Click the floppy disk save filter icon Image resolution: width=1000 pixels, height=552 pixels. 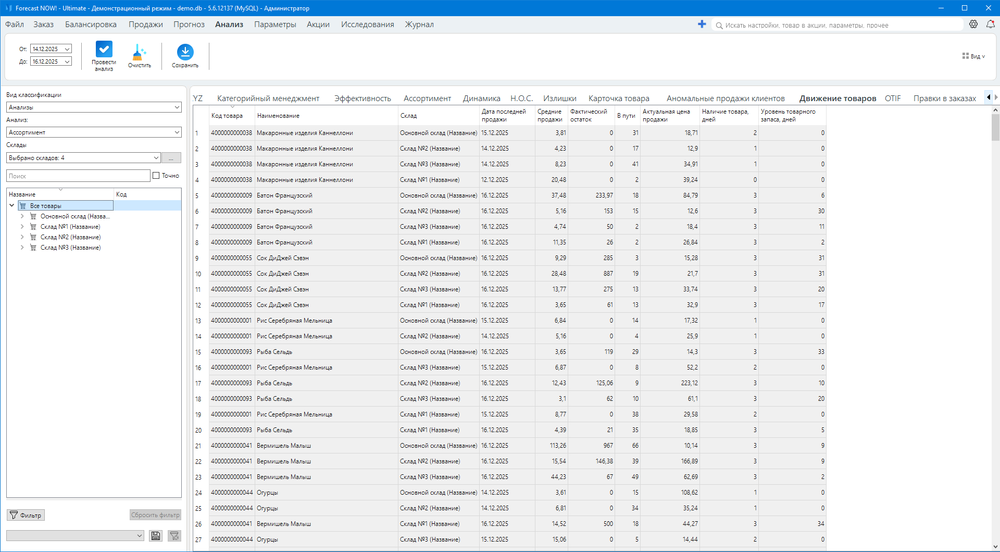(x=156, y=536)
